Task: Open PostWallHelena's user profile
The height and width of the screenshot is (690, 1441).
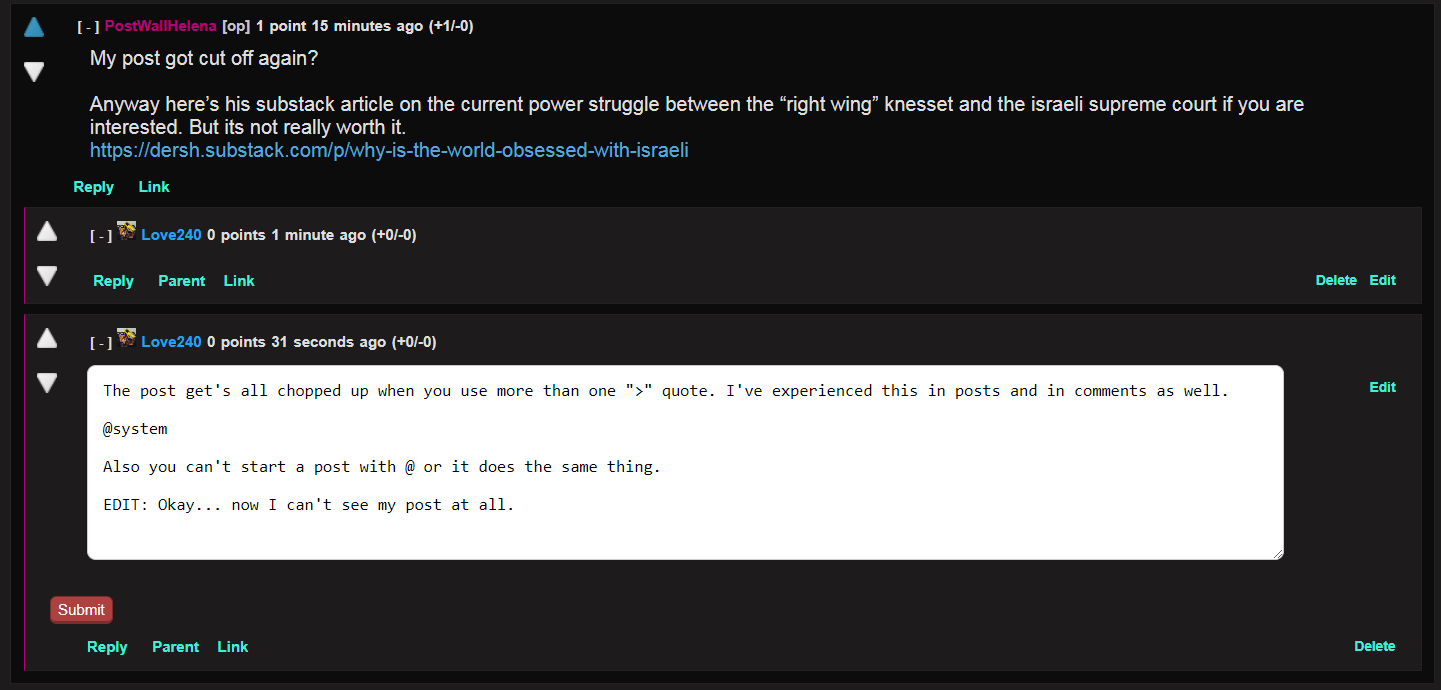Action: pos(161,26)
